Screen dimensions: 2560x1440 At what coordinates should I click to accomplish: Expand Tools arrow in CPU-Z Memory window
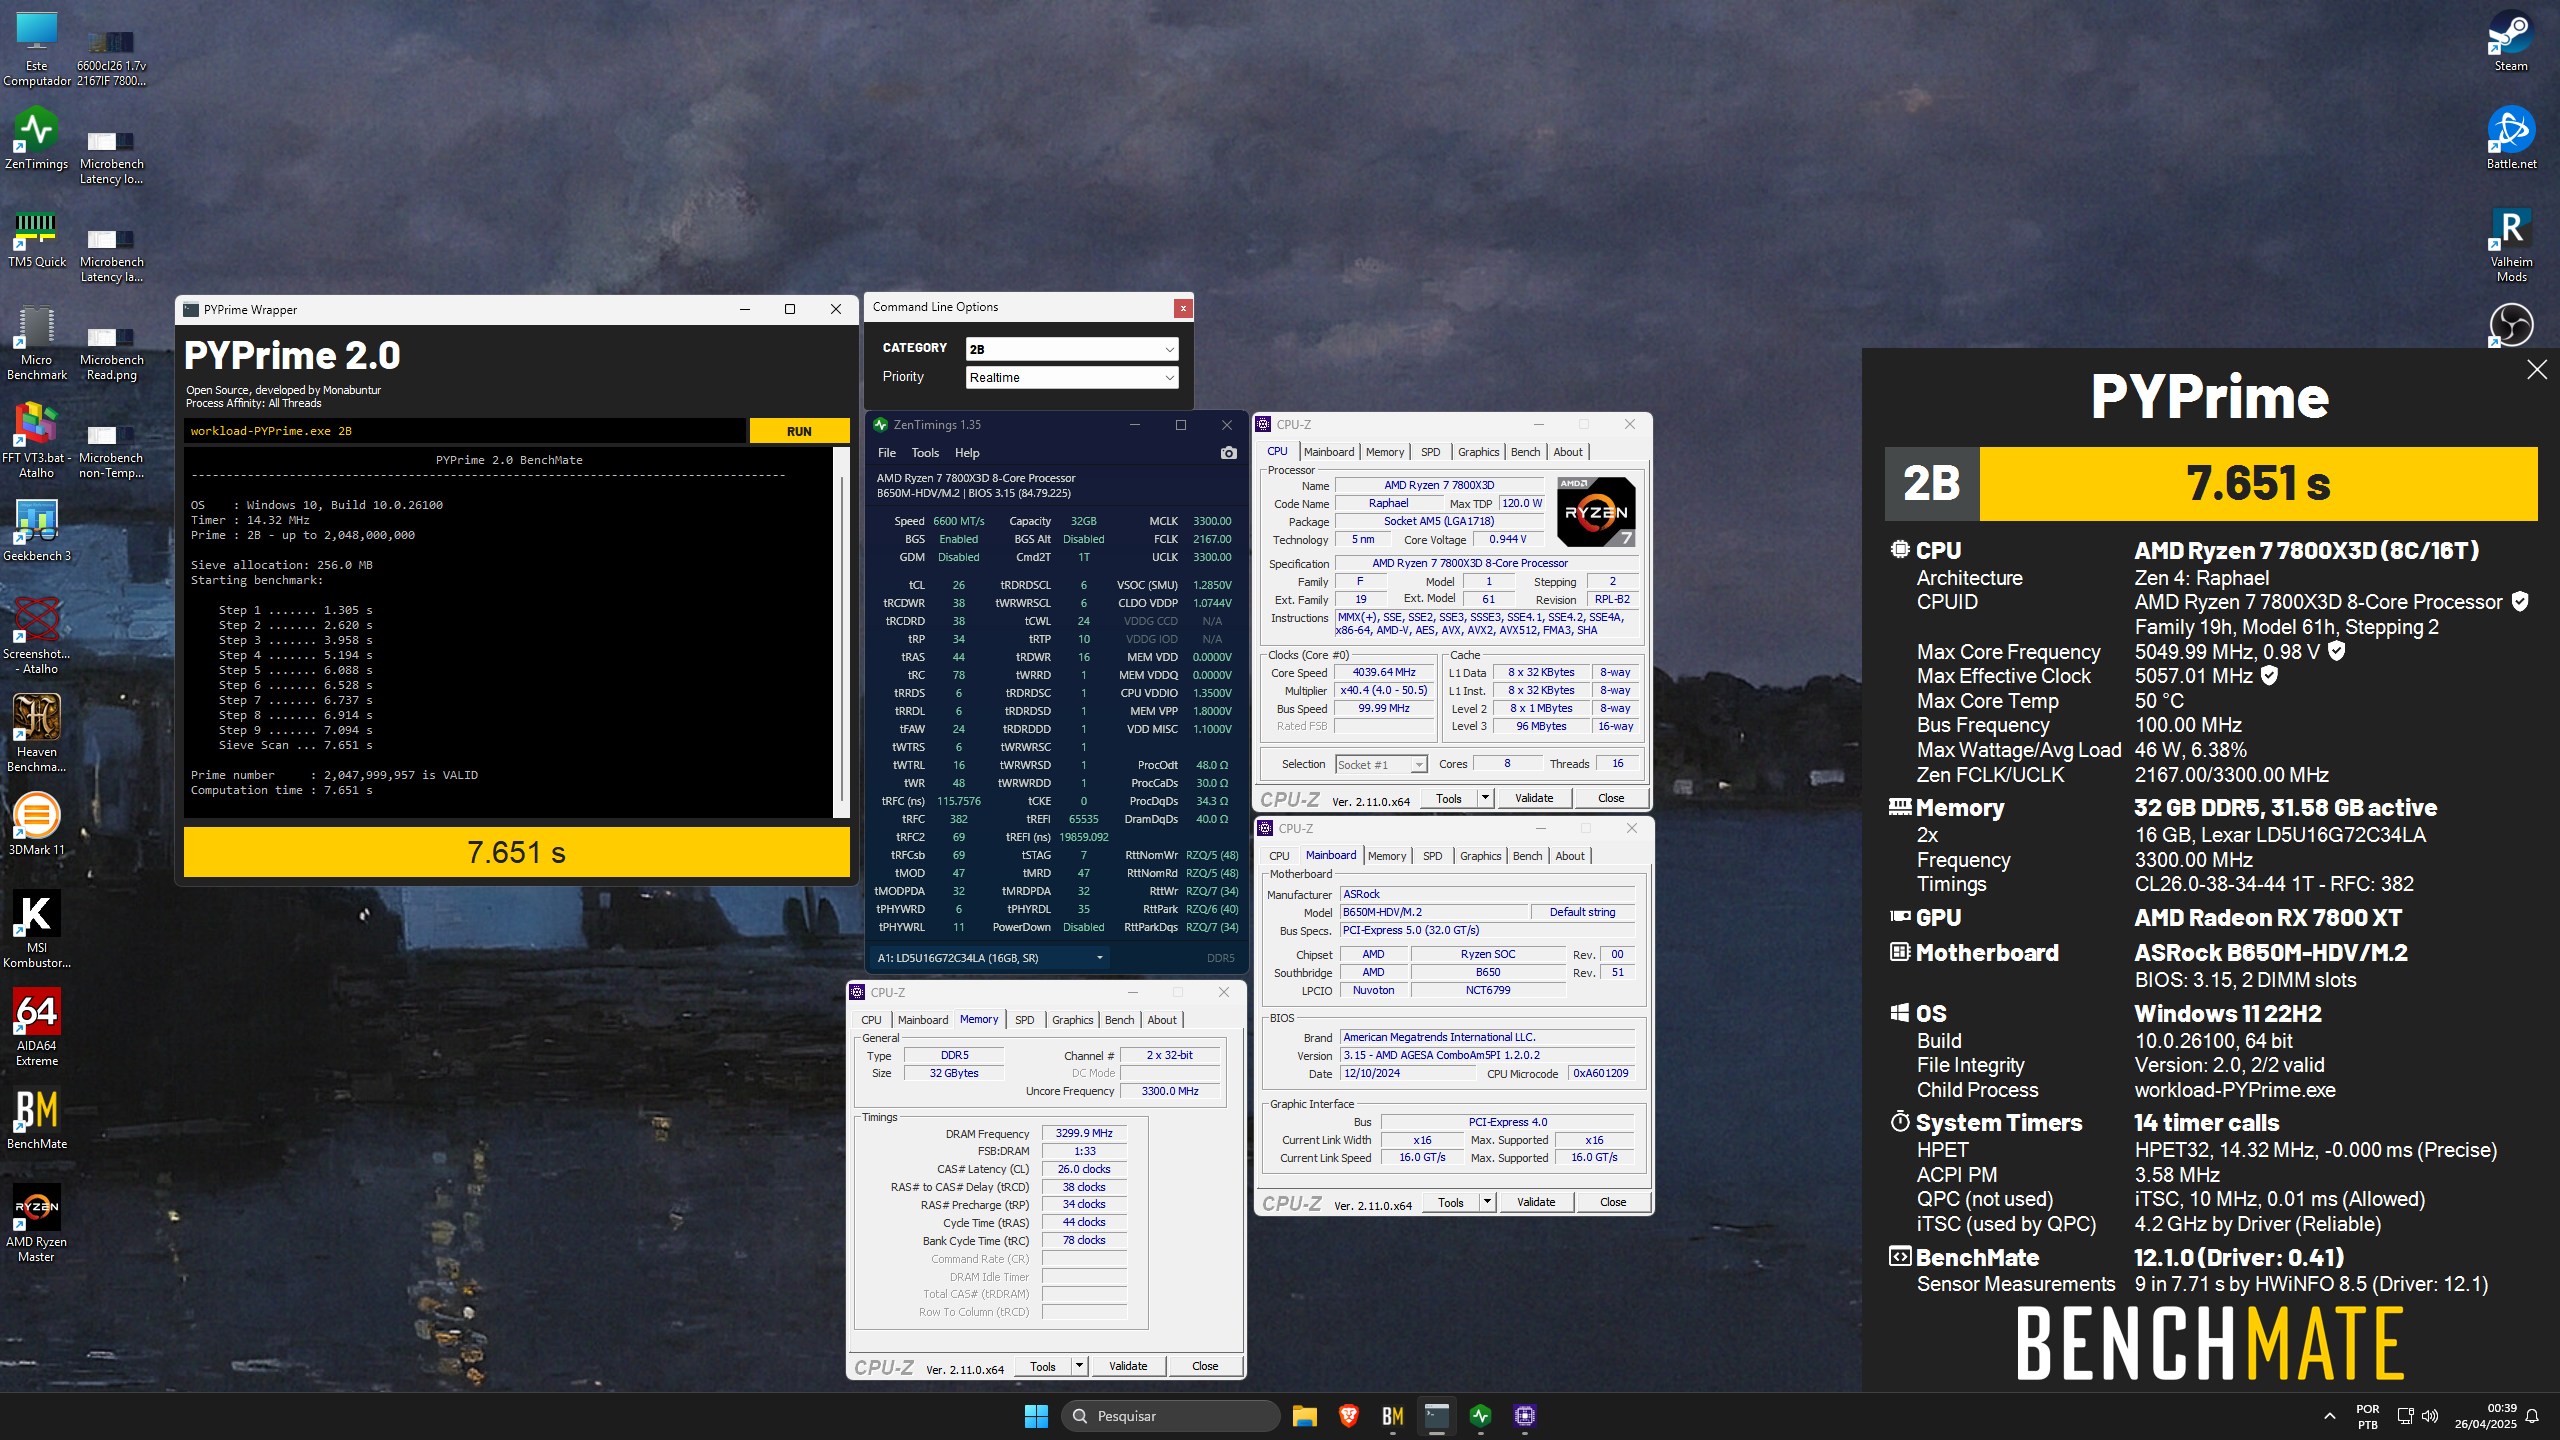(1079, 1366)
